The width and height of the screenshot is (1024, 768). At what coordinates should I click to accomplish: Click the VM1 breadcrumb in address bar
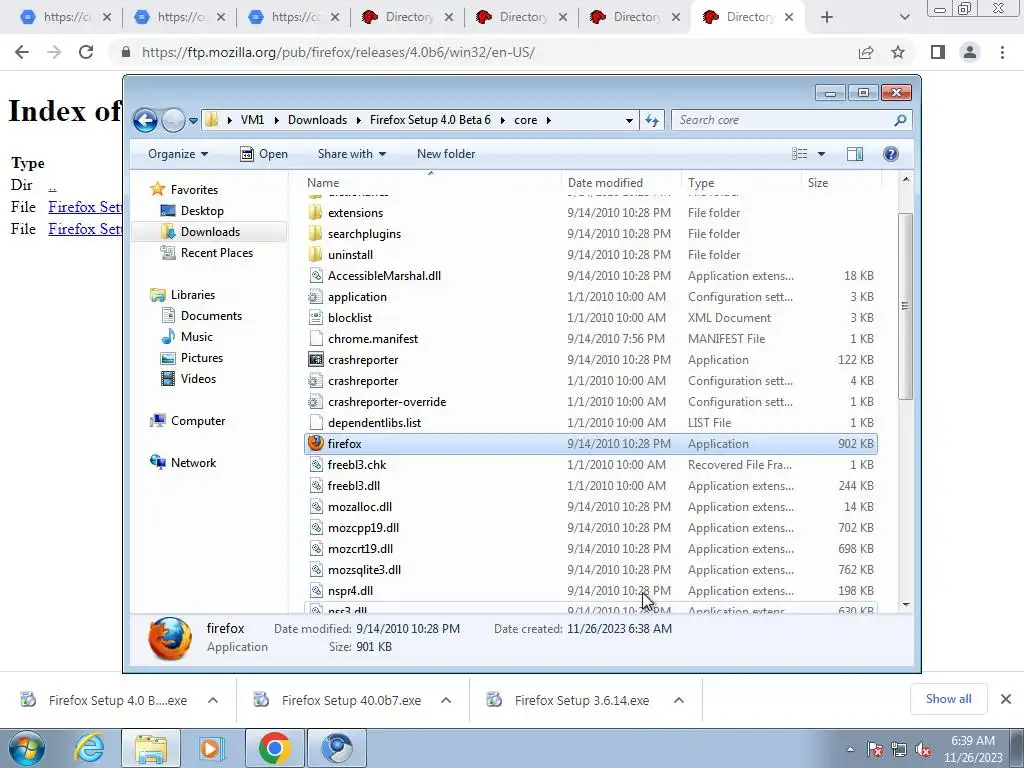[x=252, y=120]
